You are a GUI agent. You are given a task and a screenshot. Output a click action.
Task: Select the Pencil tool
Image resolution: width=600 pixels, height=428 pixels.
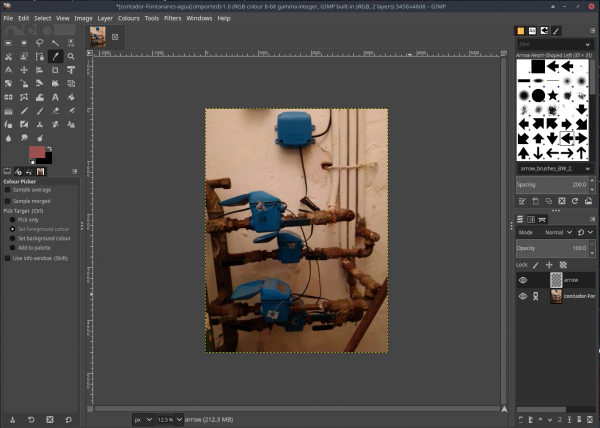click(24, 111)
